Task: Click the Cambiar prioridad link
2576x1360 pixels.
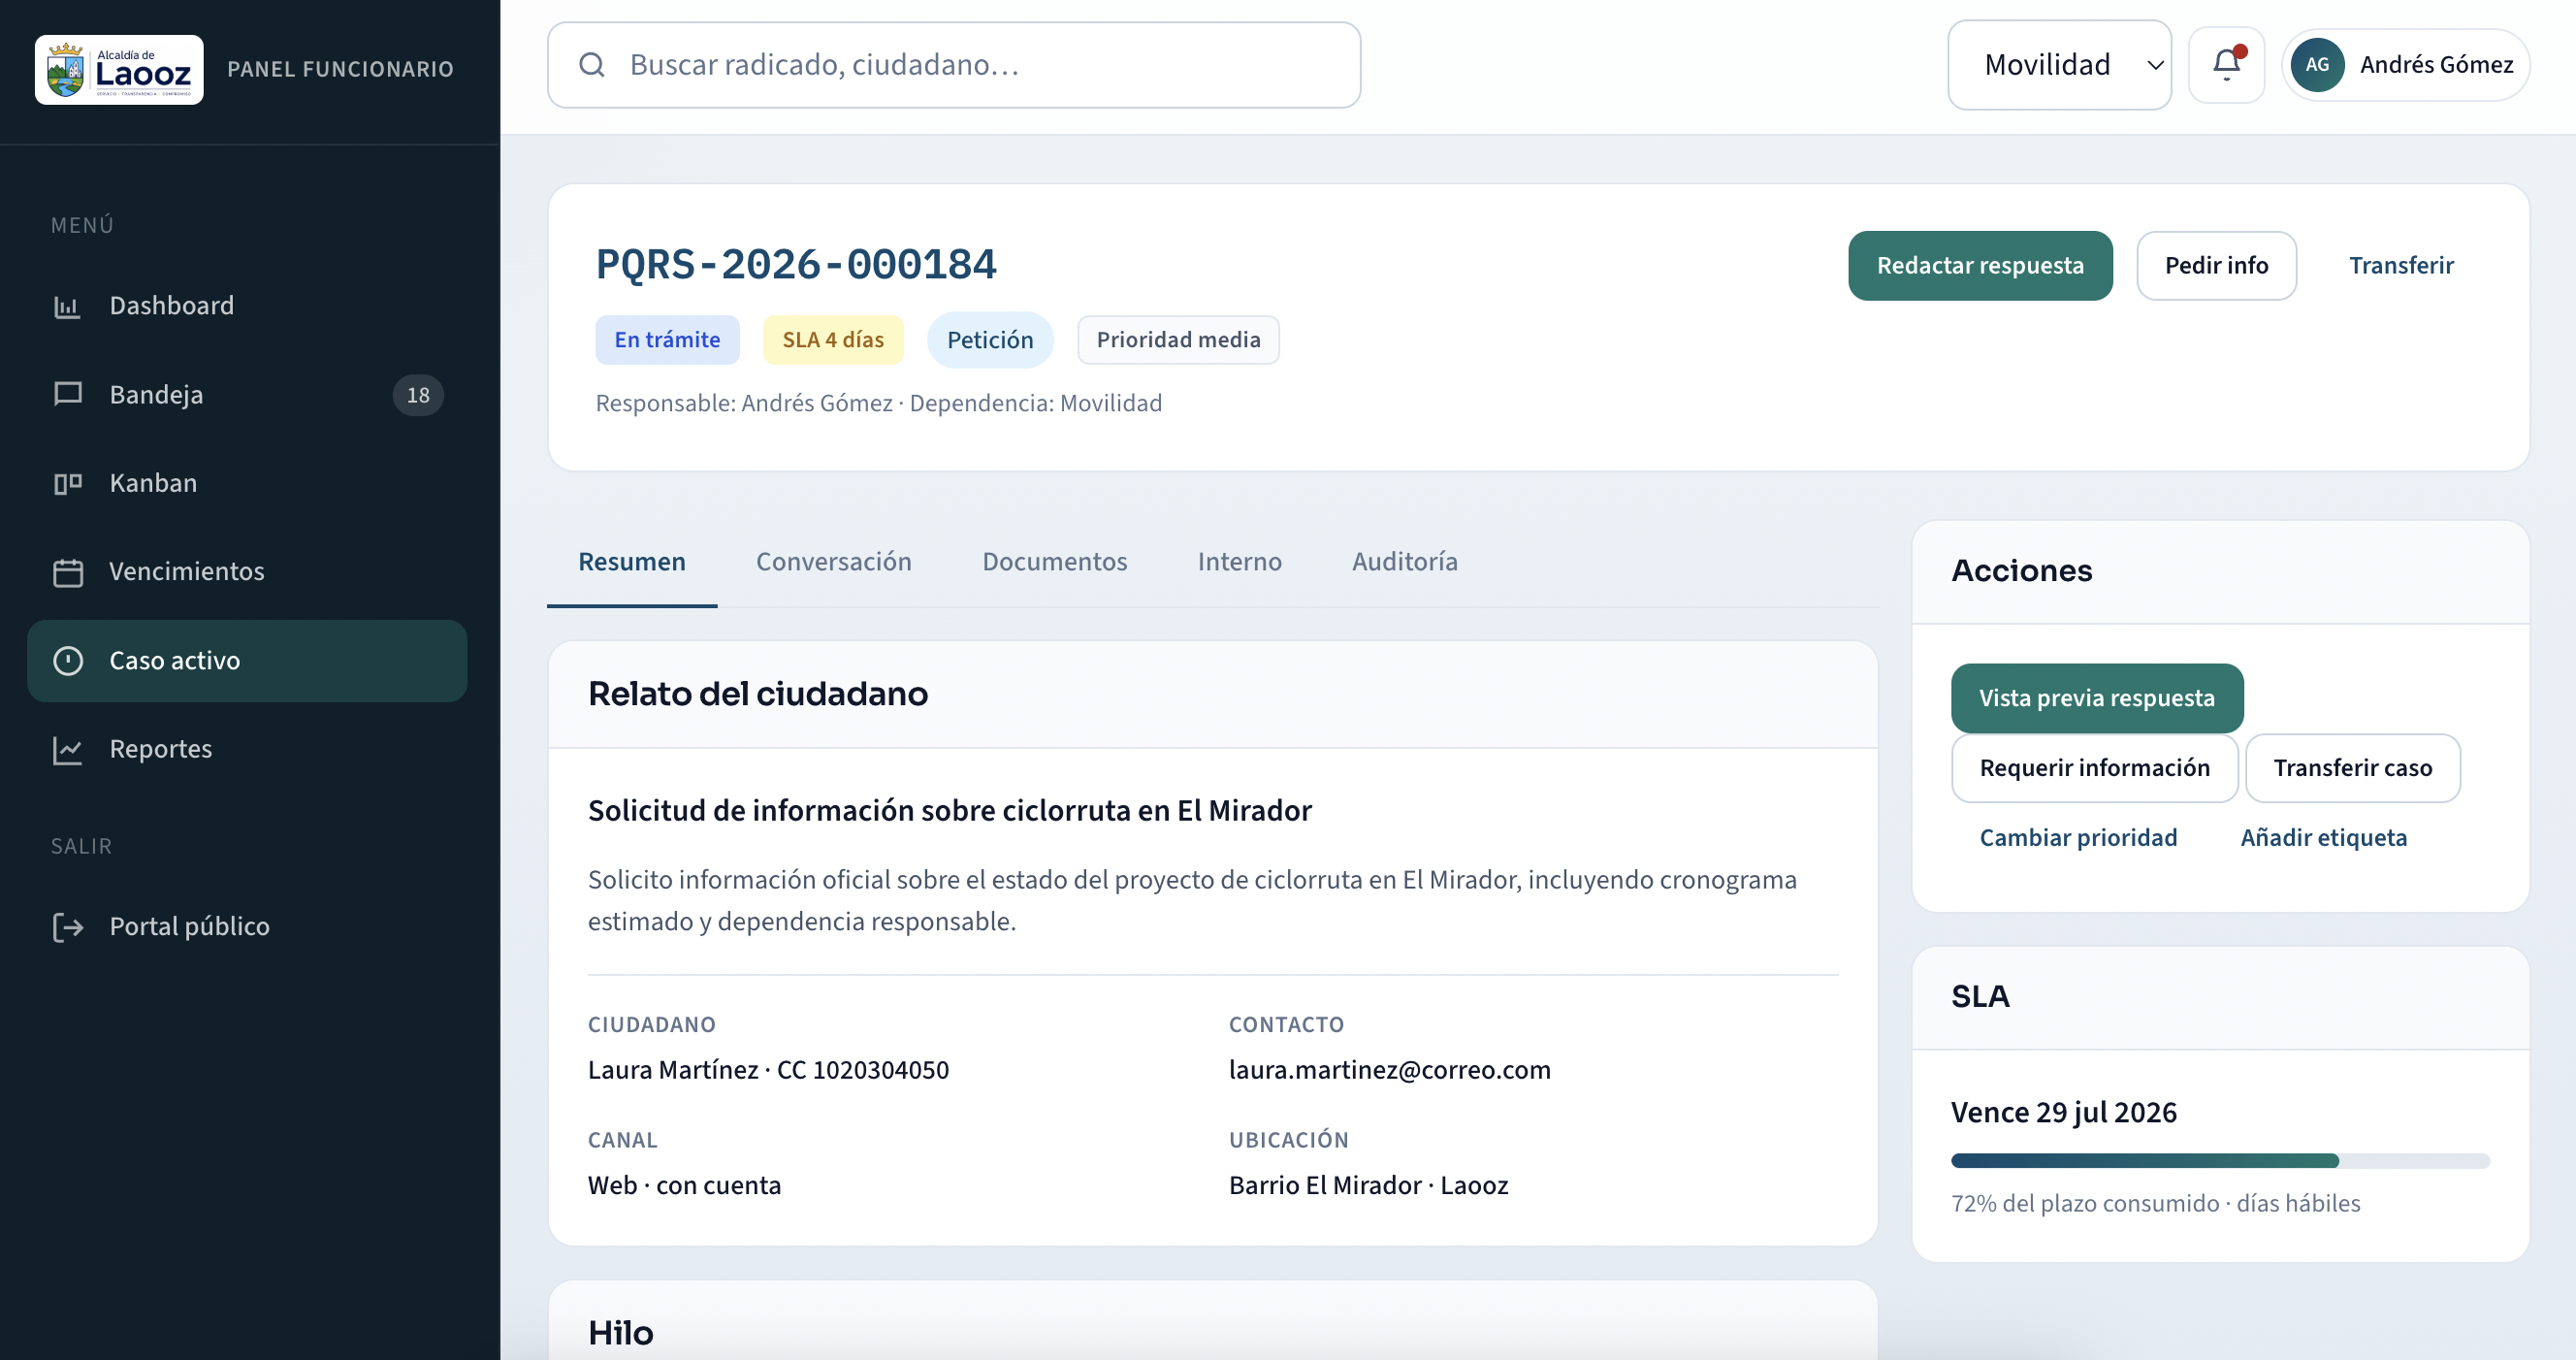Action: 2078,838
